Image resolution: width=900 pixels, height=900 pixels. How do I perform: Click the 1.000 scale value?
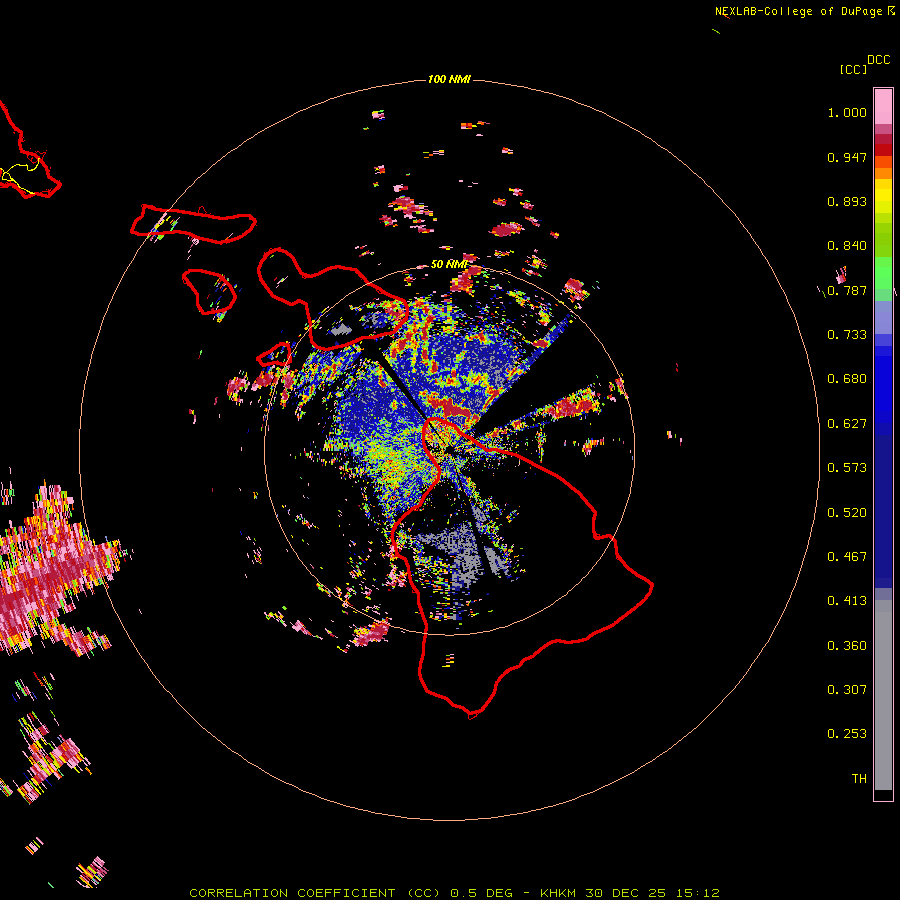[847, 112]
